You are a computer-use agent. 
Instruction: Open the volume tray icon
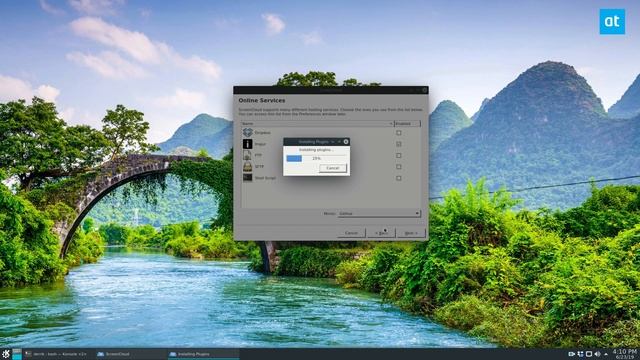(x=598, y=354)
